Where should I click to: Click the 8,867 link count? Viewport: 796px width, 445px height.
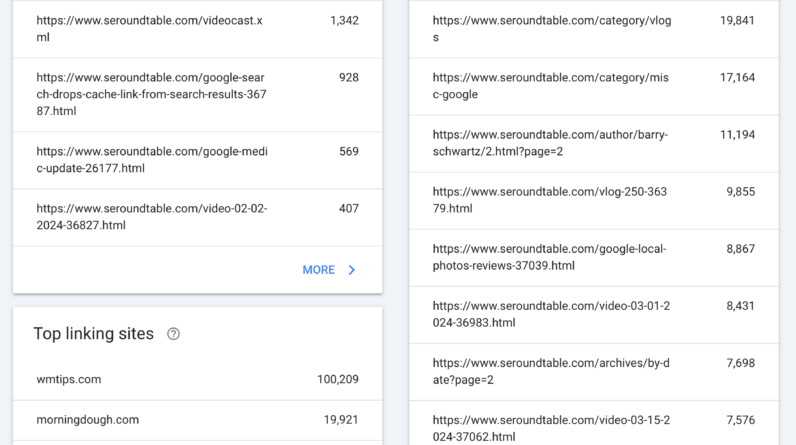tap(741, 249)
